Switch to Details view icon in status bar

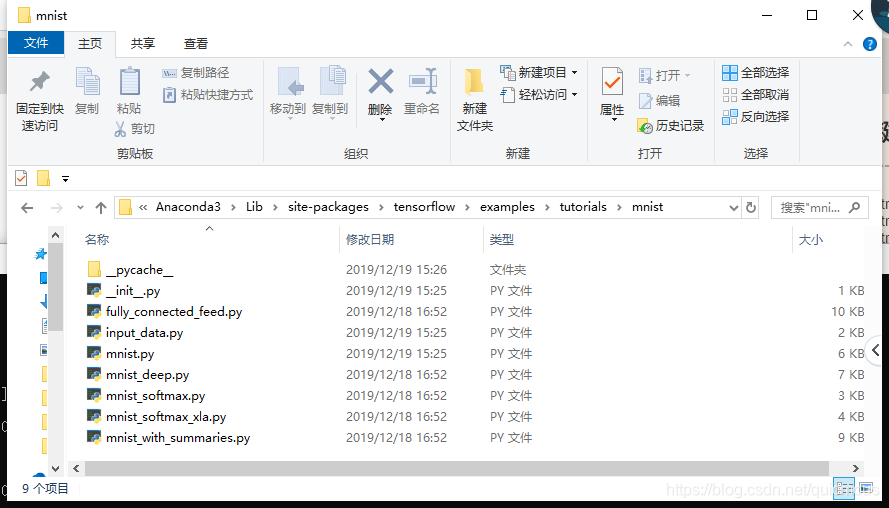845,488
